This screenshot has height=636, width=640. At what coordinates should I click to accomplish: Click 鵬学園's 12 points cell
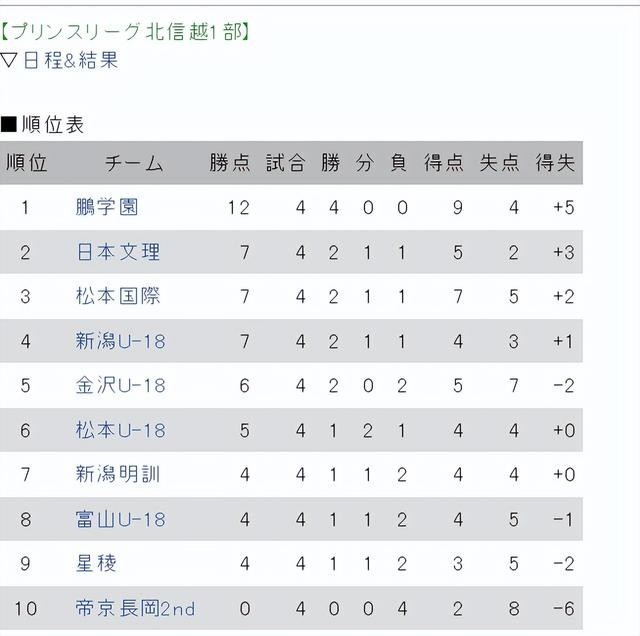point(239,207)
